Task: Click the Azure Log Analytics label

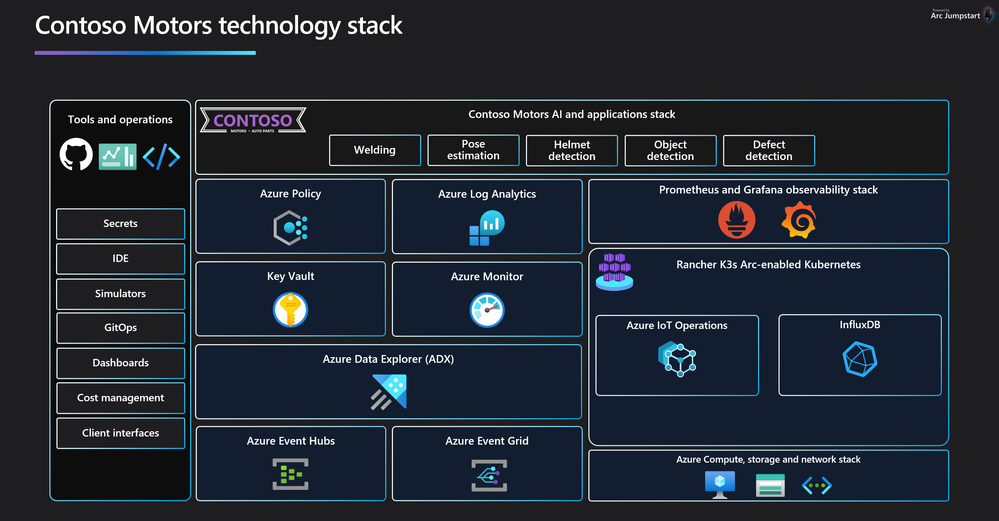Action: [487, 194]
